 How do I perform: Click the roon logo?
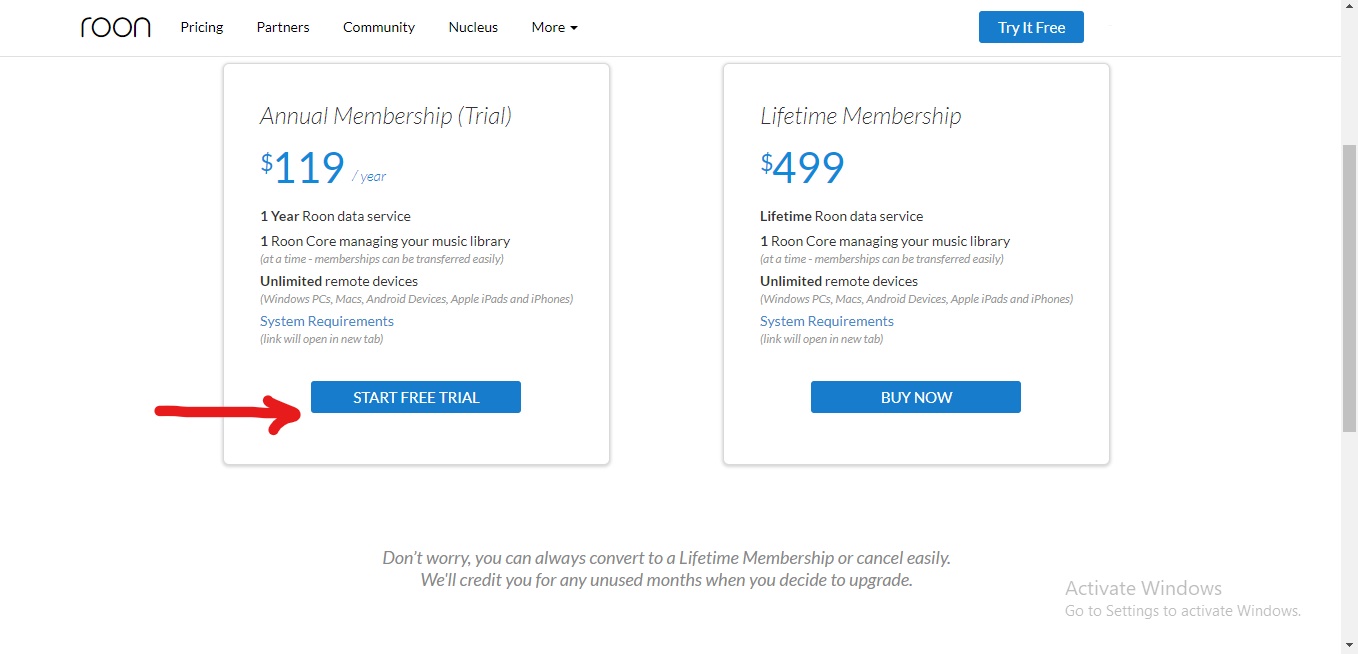[x=115, y=27]
